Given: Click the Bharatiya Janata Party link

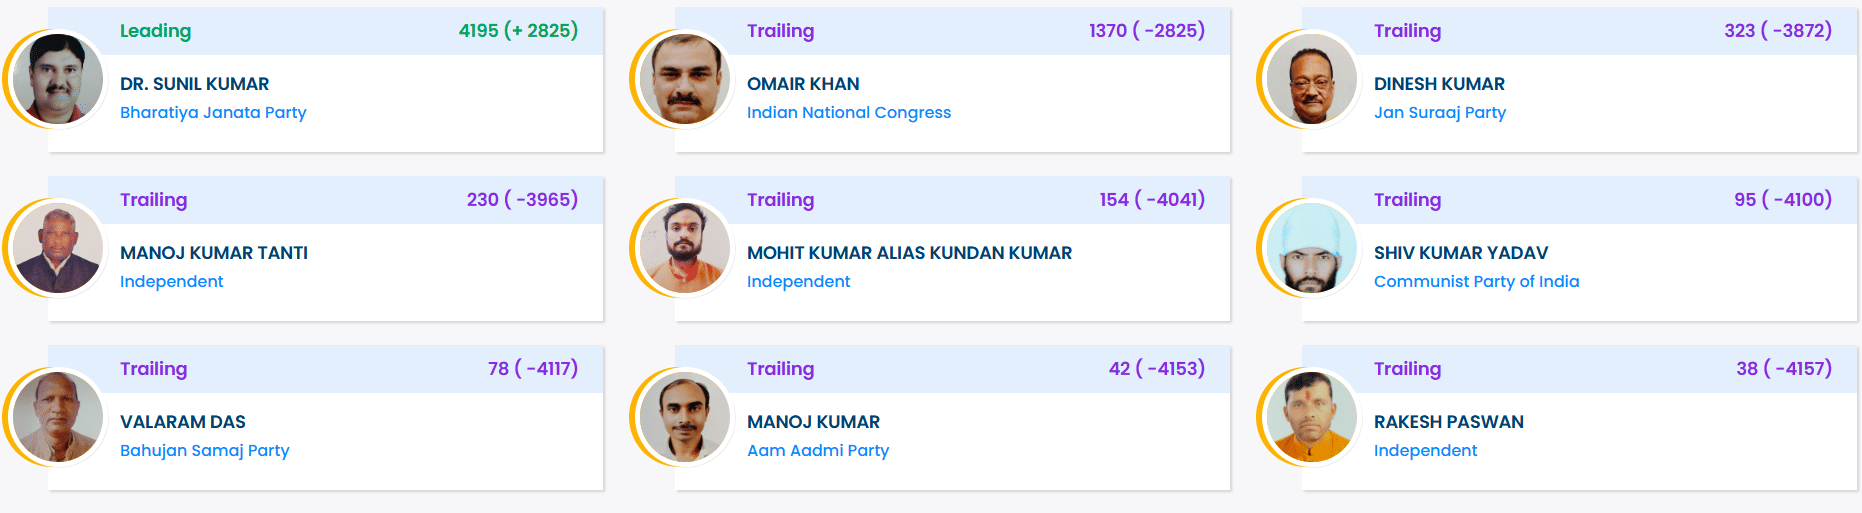Looking at the screenshot, I should (x=213, y=113).
